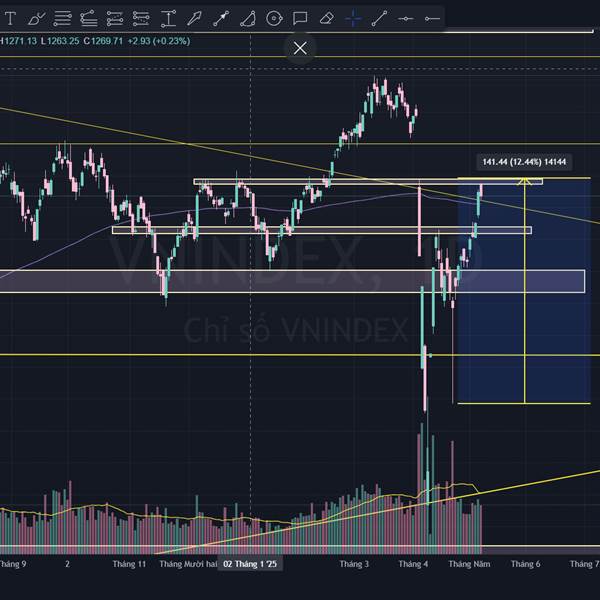
Task: Click the 'Tháng 9' time axis label
Action: click(x=13, y=564)
